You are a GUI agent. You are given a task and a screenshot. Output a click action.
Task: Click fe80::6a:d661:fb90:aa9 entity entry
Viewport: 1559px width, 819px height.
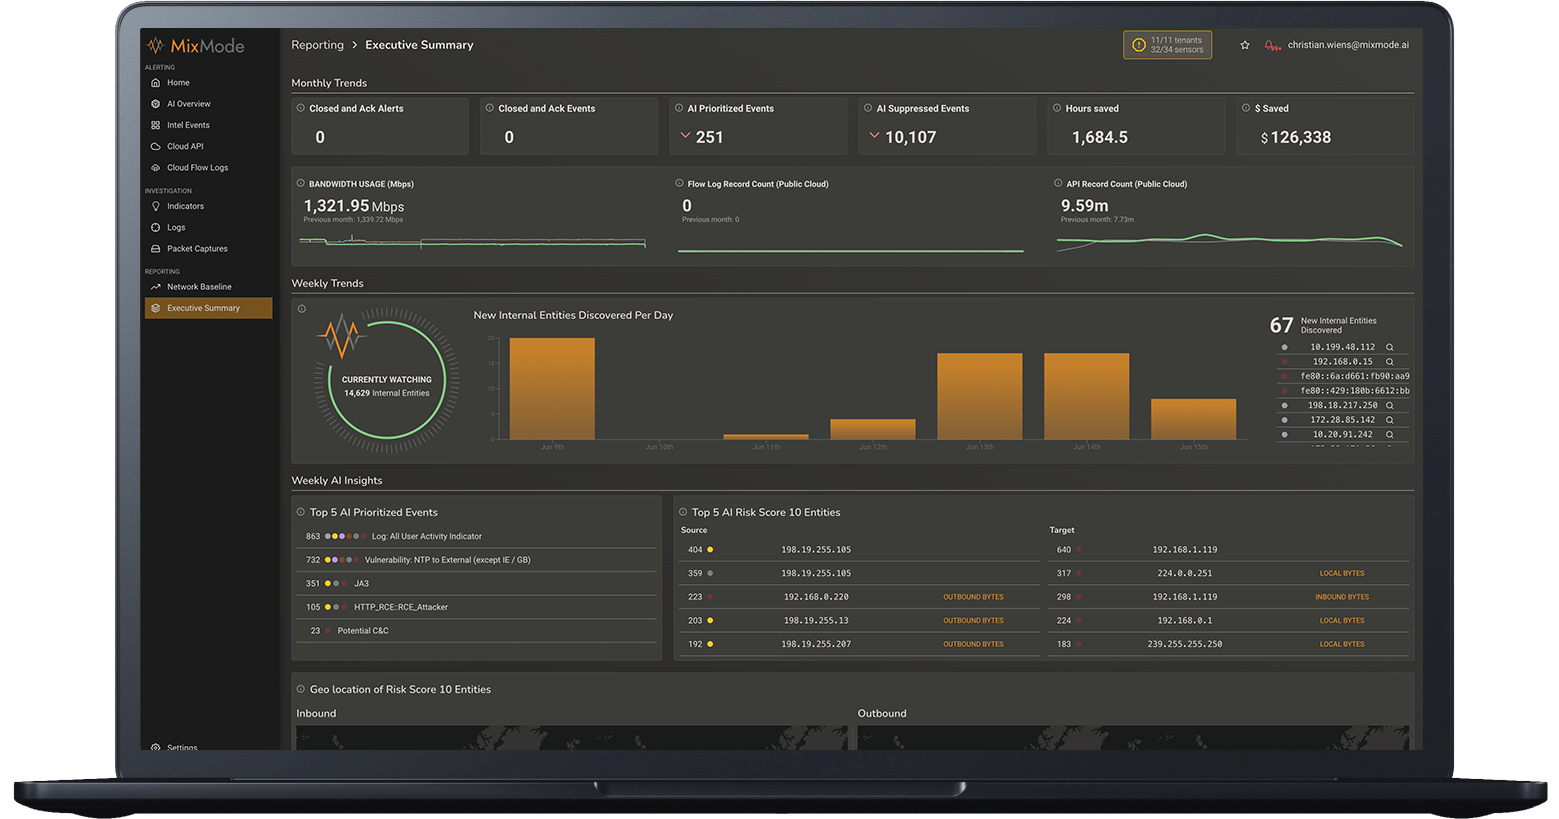pos(1355,376)
